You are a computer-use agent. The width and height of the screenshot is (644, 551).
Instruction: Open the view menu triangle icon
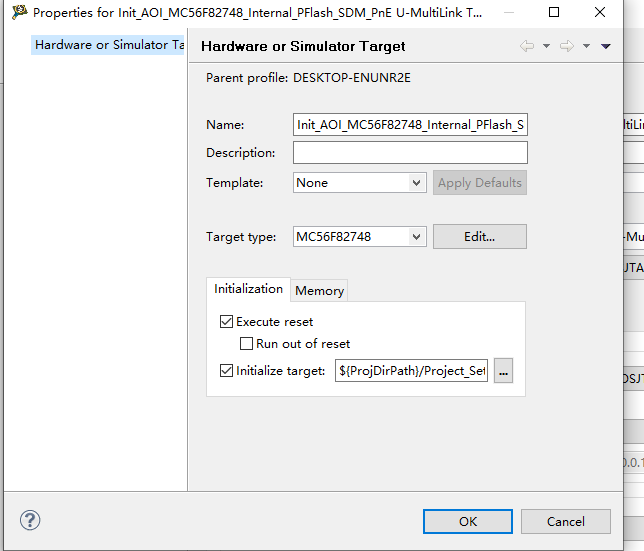click(606, 46)
